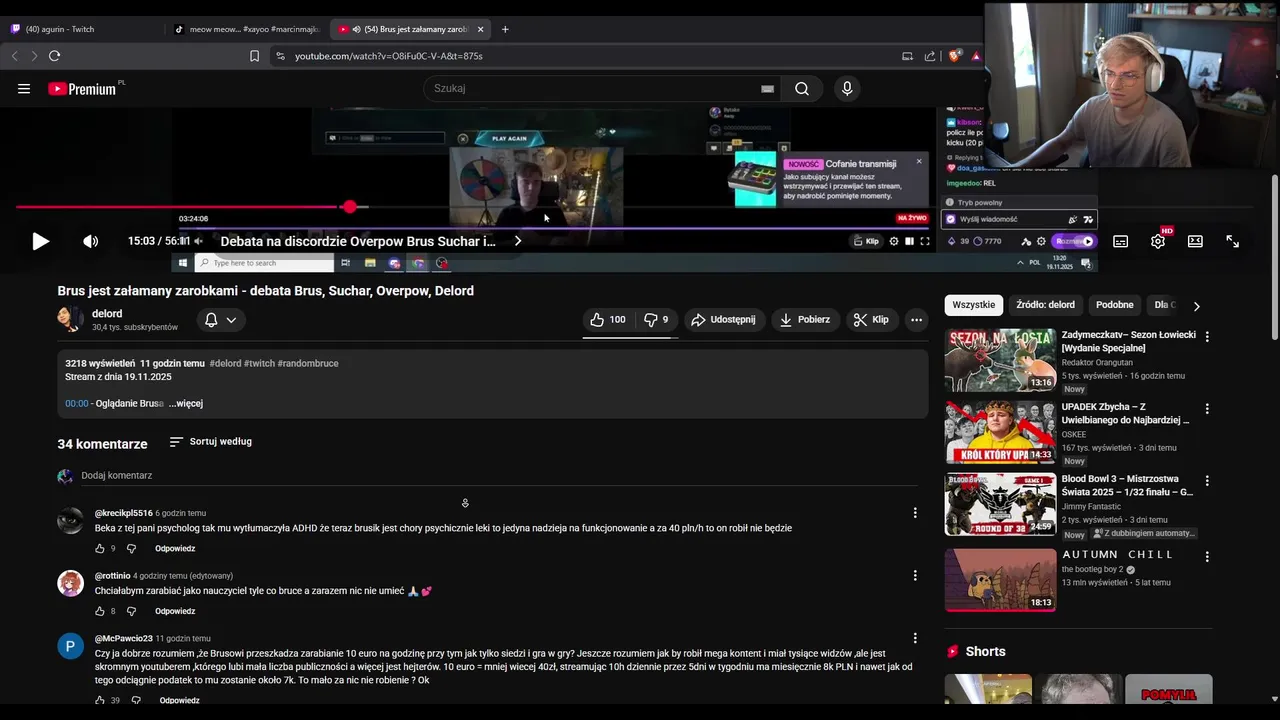Viewport: 1280px width, 720px height.
Task: Open options for UPADEK Zbycha video
Action: click(x=1207, y=409)
